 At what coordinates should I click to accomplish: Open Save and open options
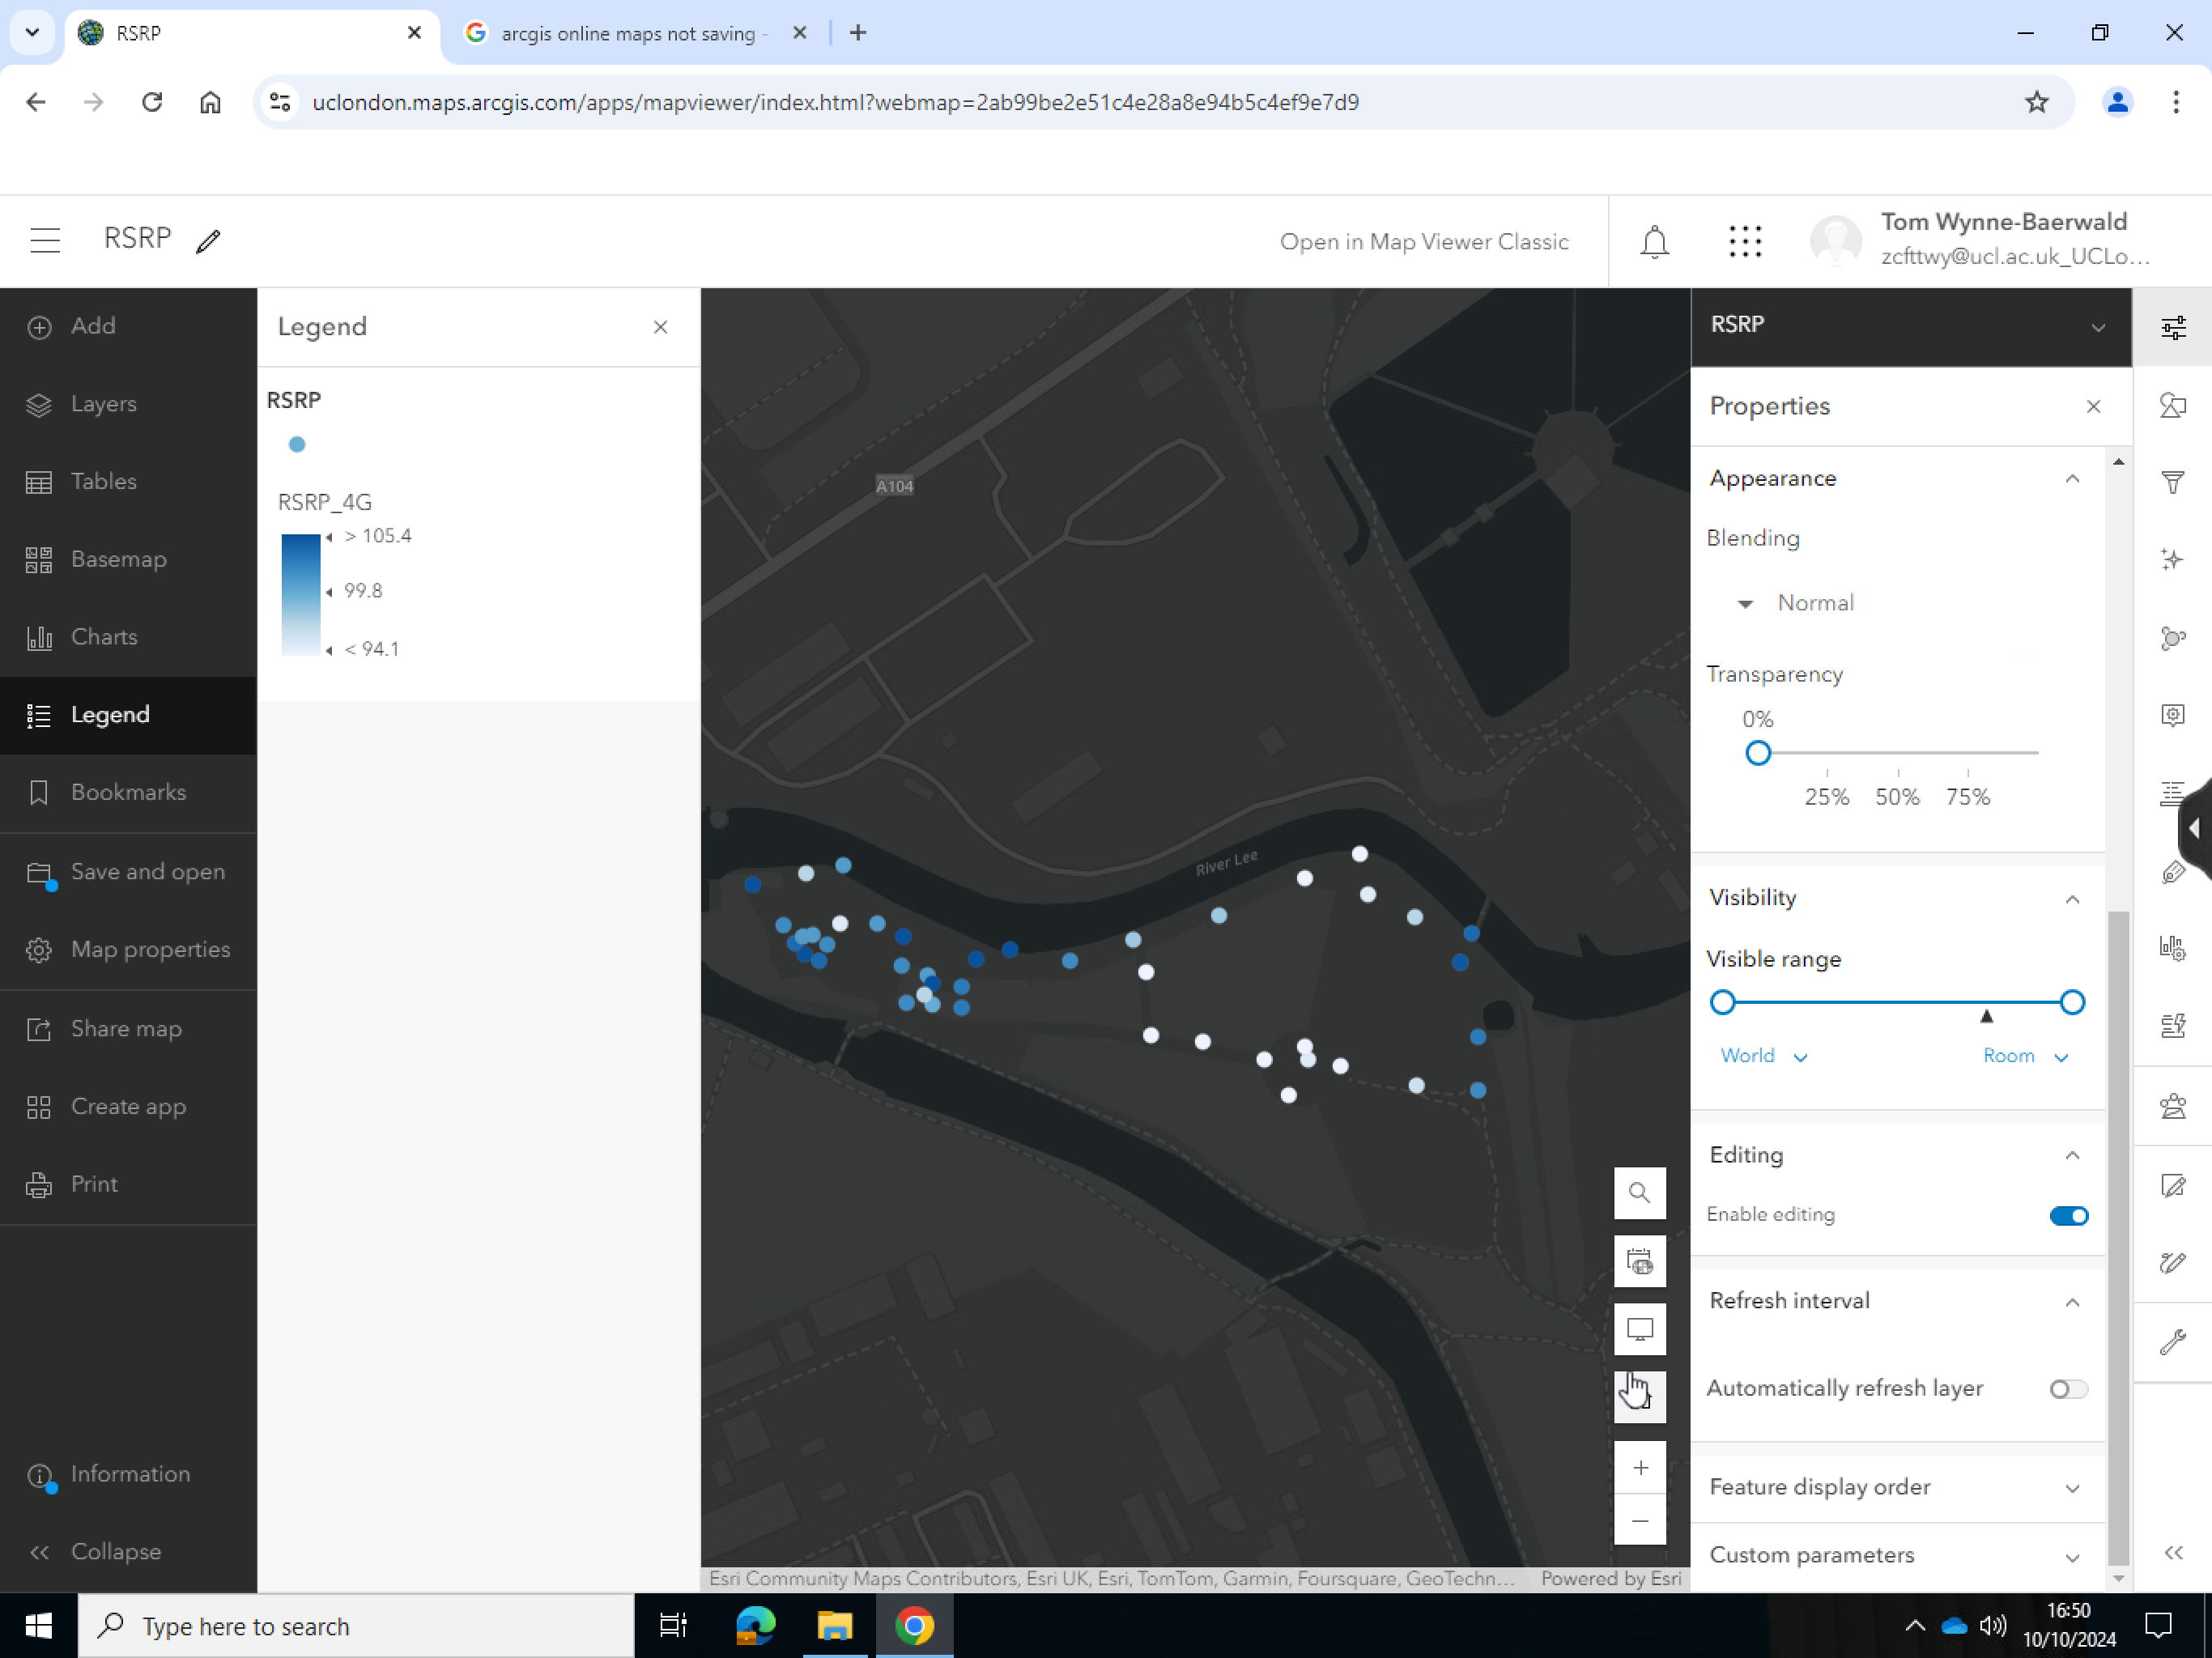point(128,872)
